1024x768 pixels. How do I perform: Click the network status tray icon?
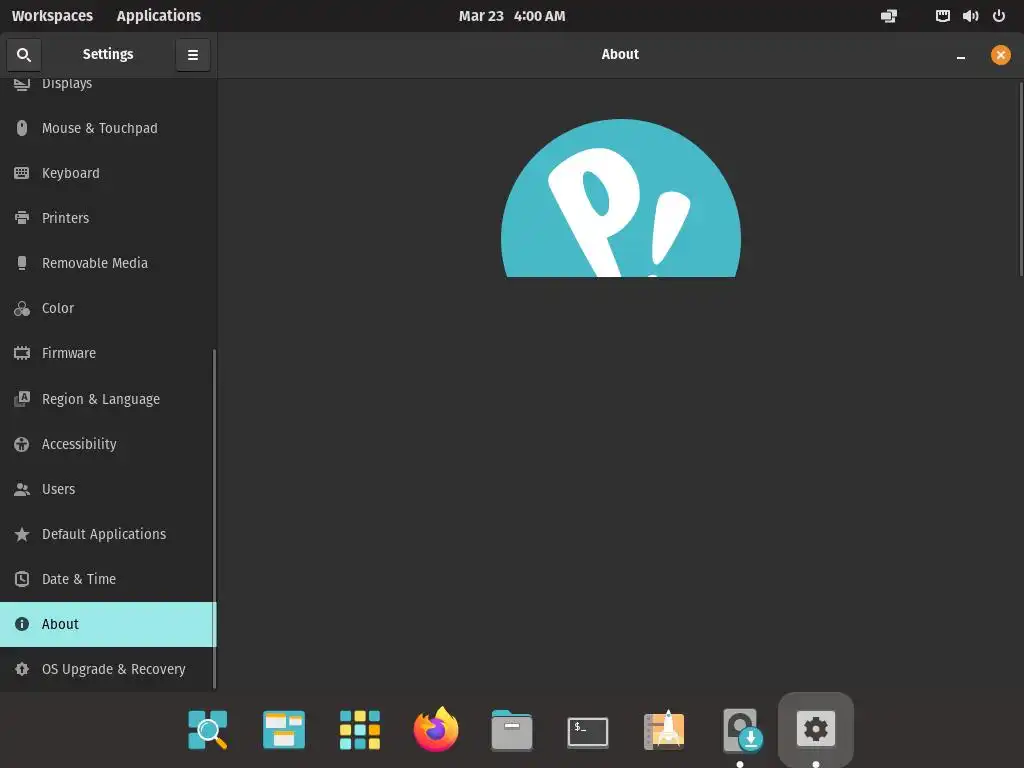pos(889,16)
